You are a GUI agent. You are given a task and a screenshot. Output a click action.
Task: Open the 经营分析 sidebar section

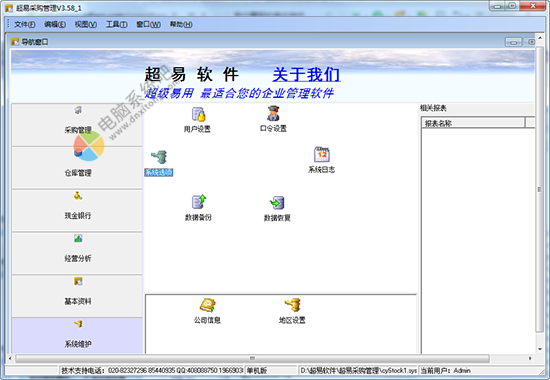click(77, 253)
